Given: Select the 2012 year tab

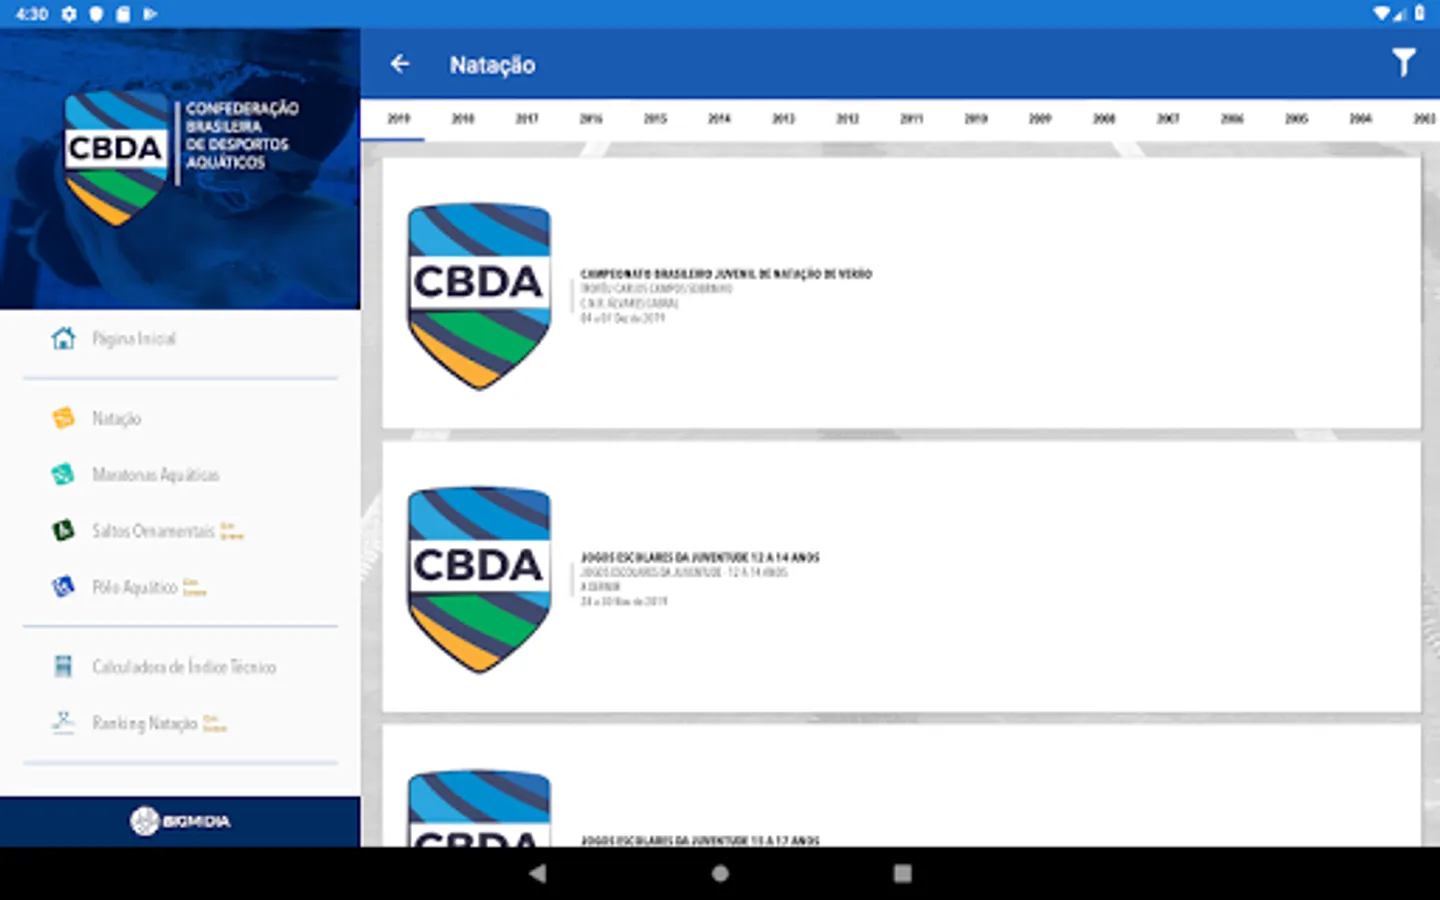Looking at the screenshot, I should point(847,118).
